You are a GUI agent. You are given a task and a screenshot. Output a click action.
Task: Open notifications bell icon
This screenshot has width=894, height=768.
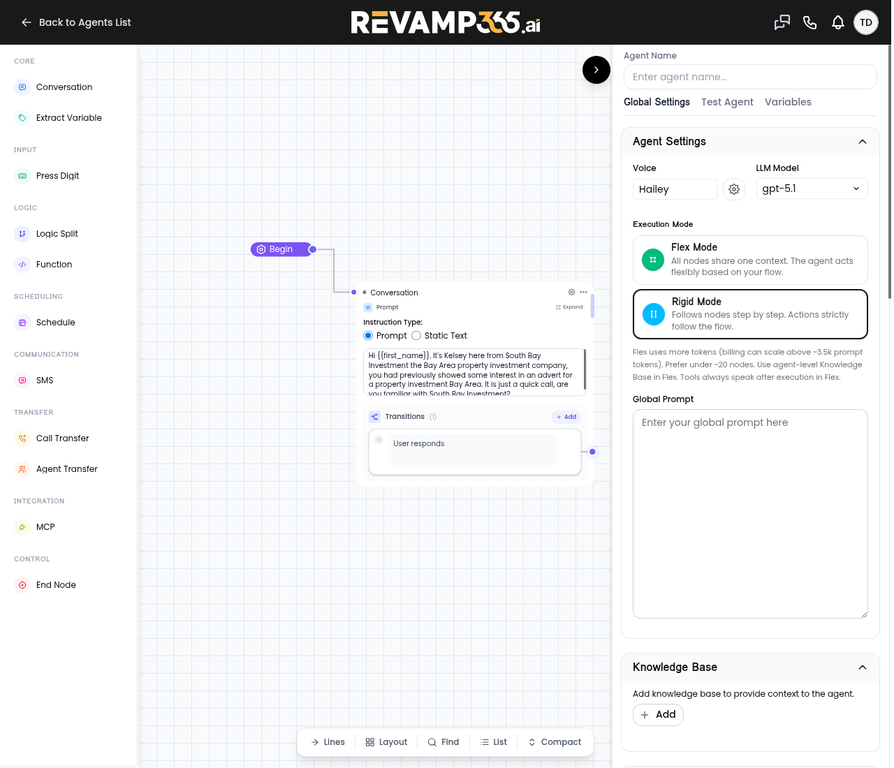(x=838, y=22)
